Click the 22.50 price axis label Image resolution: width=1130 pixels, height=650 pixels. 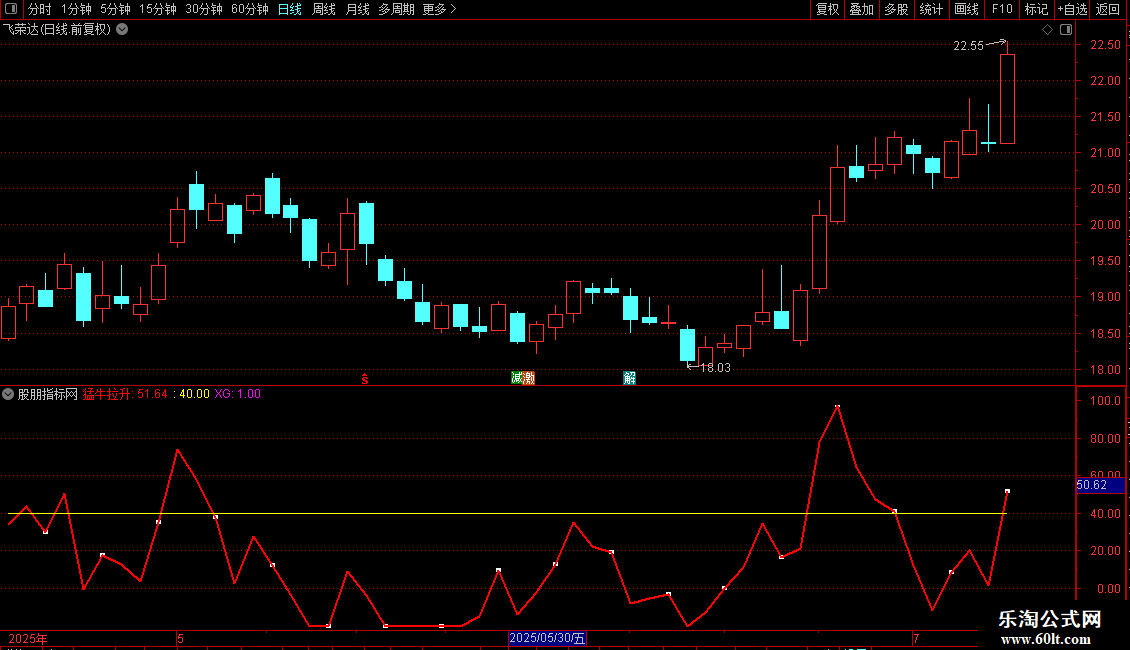click(1105, 45)
